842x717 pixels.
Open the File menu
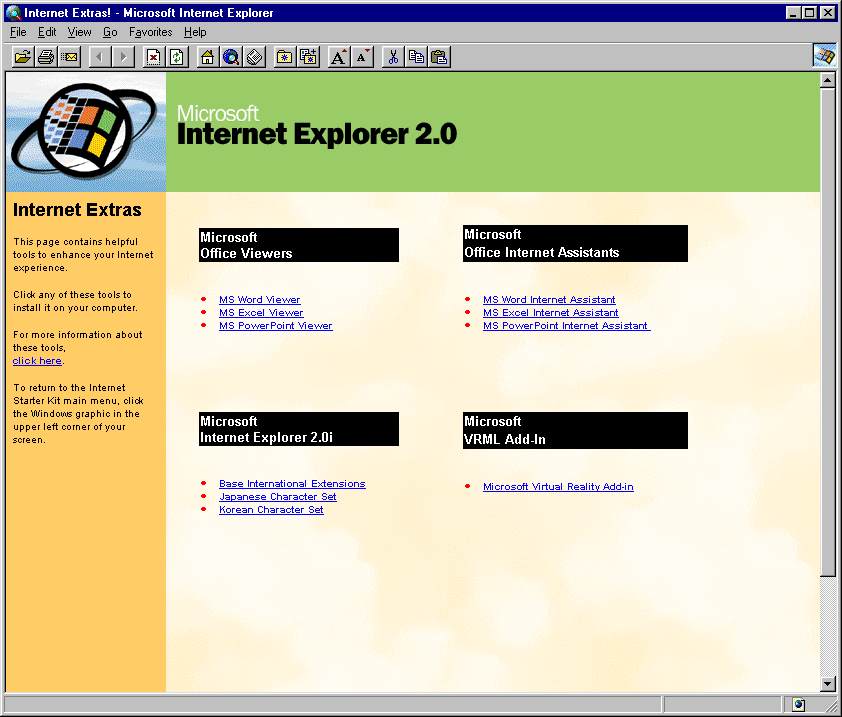pos(18,32)
